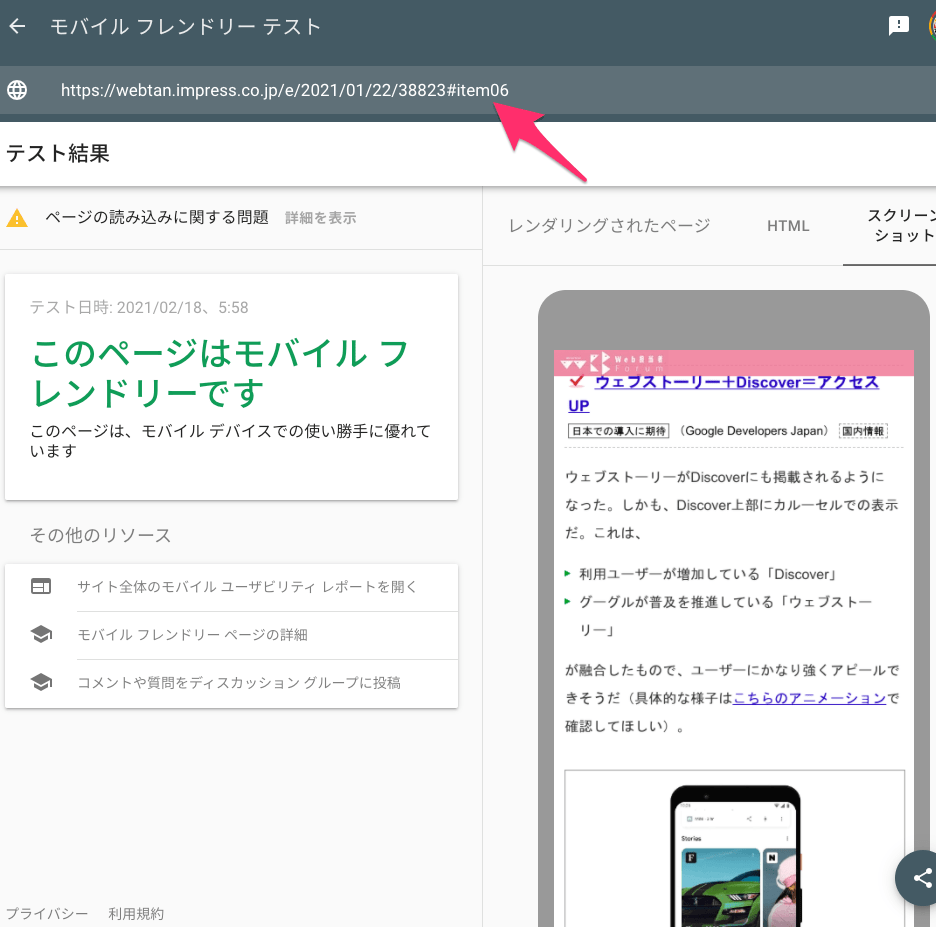Click the このページはモバイル フレンドリーです heading
Viewport: 936px width, 927px height.
[220, 372]
